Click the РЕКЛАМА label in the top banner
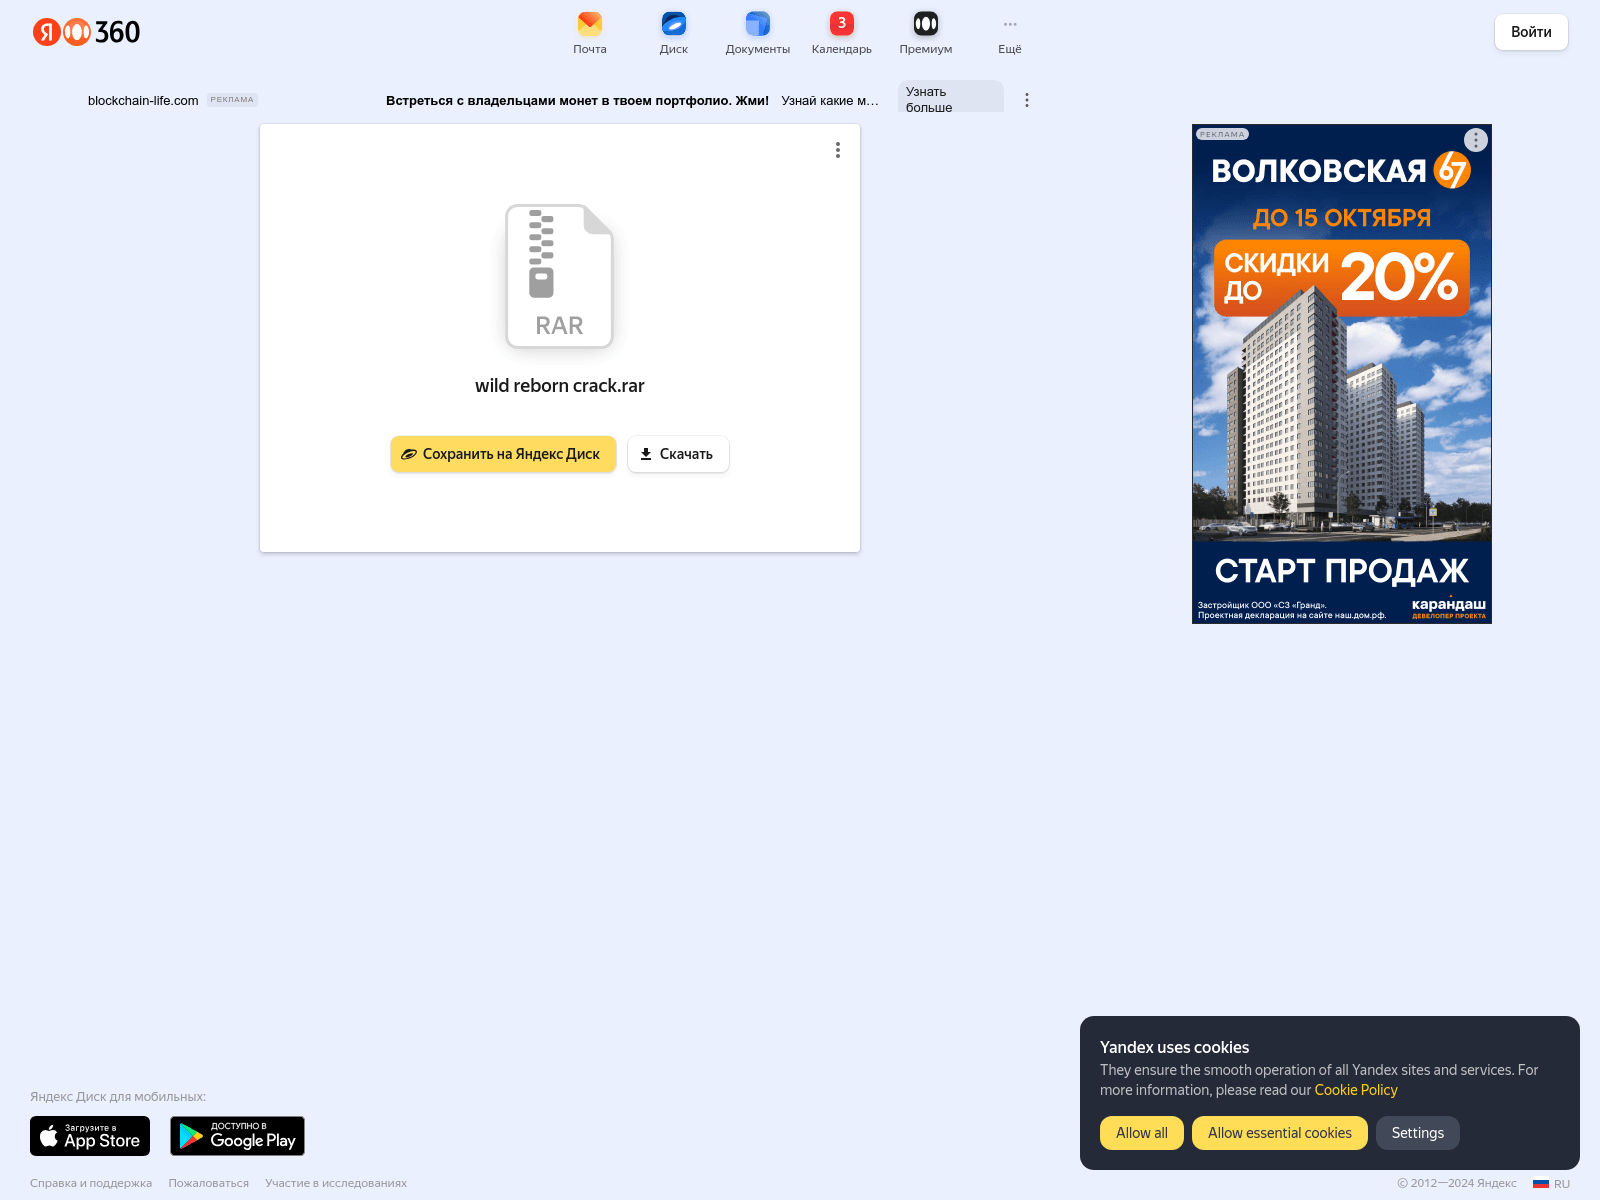 (232, 100)
